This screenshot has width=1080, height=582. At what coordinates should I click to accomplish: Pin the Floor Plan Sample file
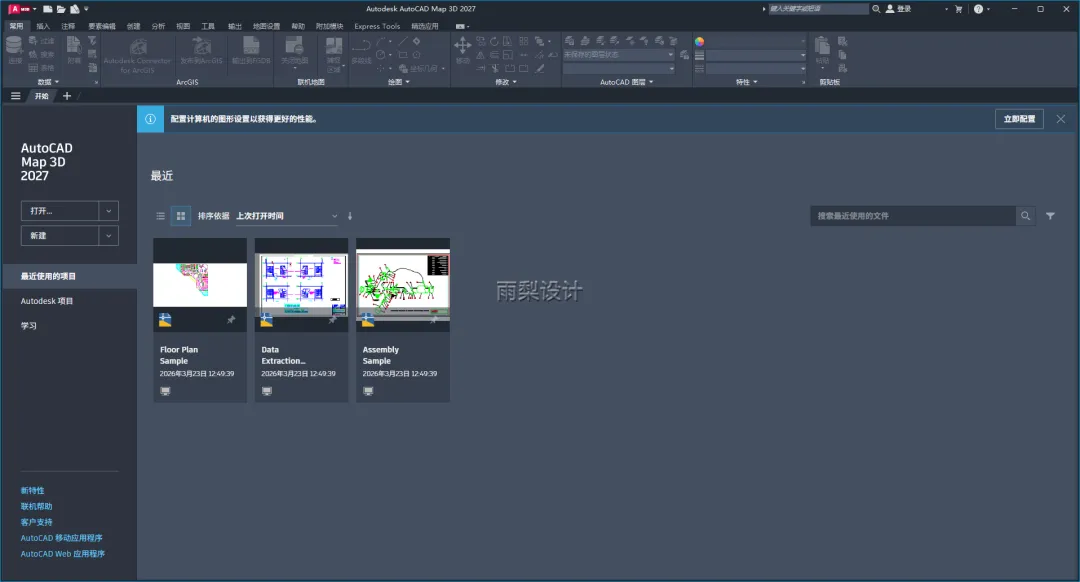[231, 320]
